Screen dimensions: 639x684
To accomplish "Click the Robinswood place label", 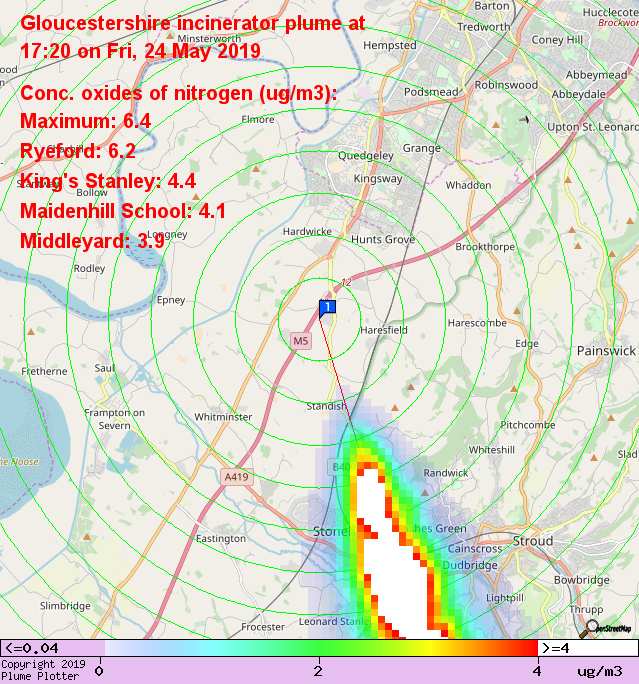I will tap(506, 85).
